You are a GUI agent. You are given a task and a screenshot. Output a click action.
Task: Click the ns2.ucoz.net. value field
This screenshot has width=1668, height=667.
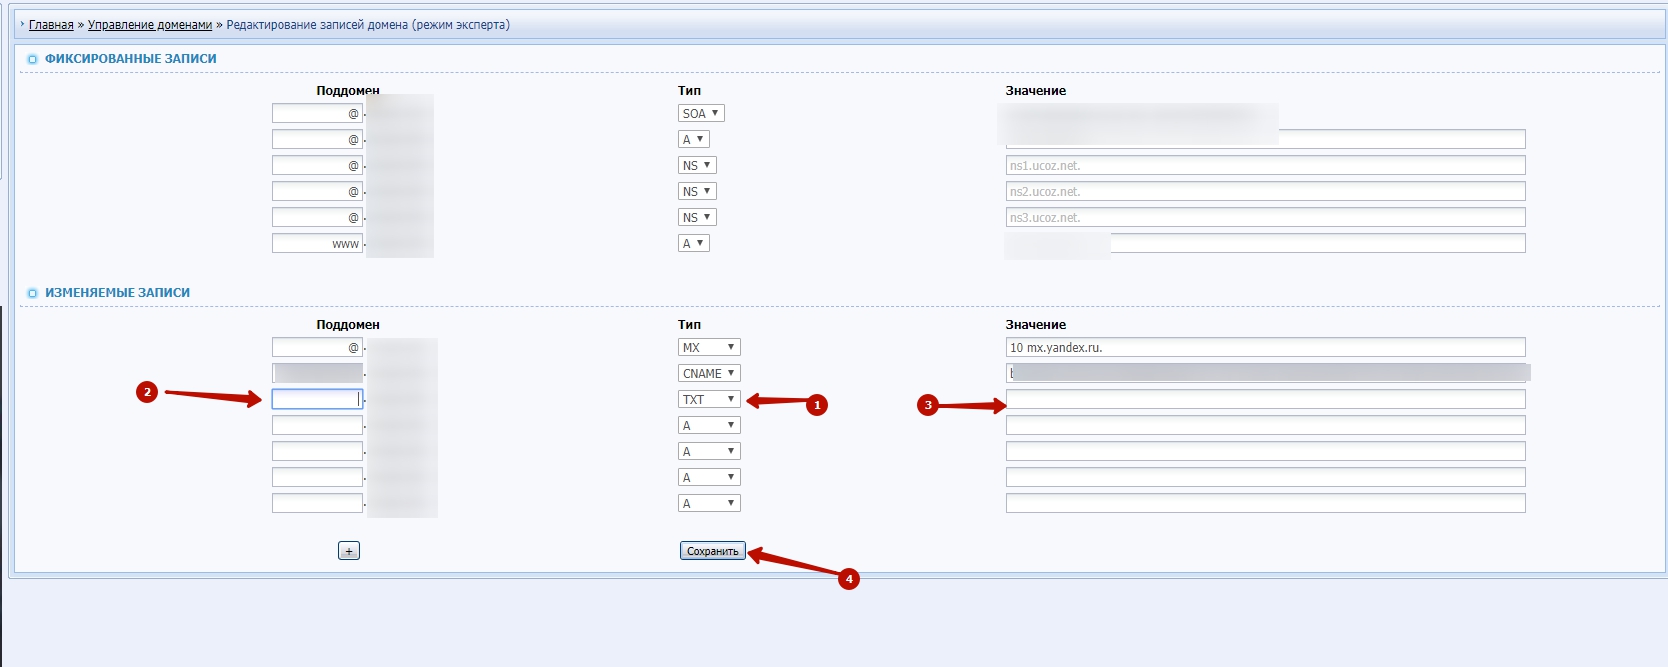tap(1265, 191)
